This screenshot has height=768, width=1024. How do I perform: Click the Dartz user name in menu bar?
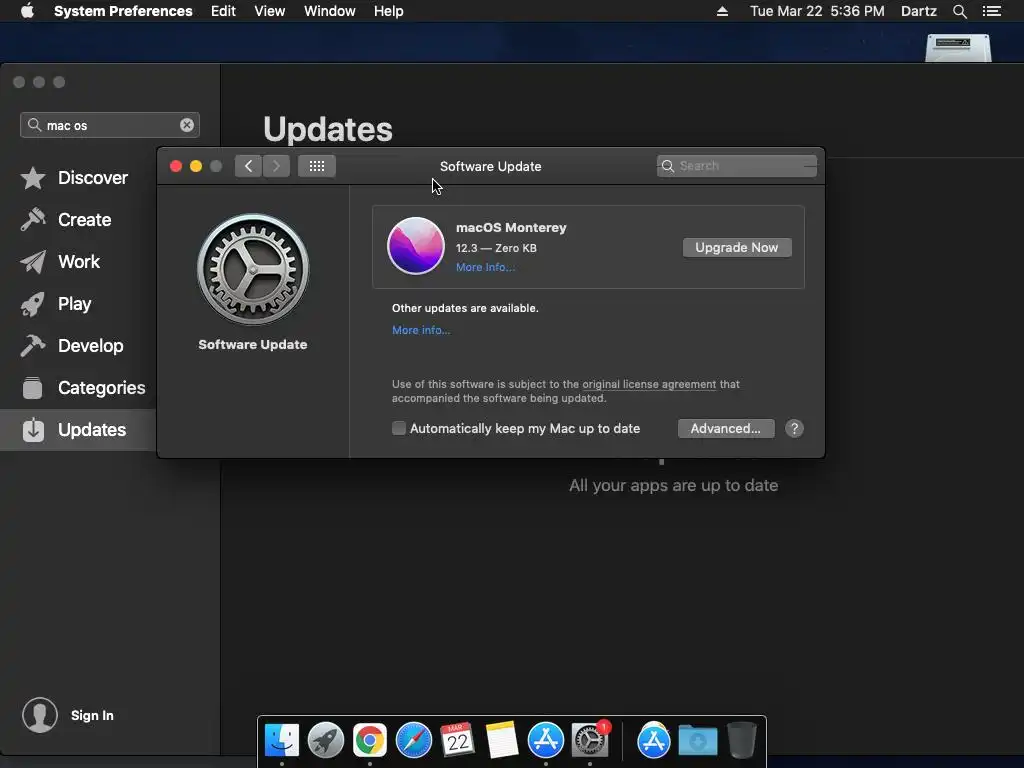click(x=918, y=11)
